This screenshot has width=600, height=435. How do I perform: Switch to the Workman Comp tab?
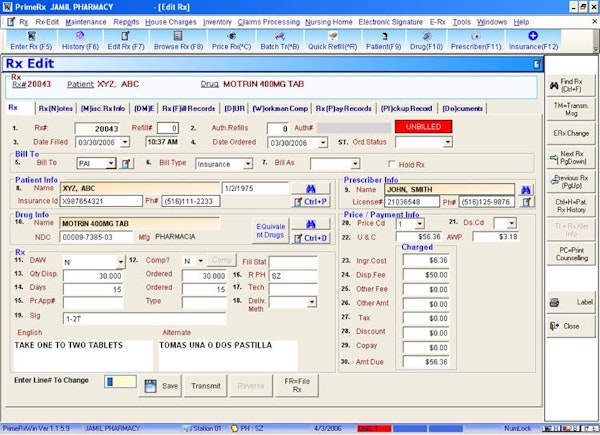point(279,107)
